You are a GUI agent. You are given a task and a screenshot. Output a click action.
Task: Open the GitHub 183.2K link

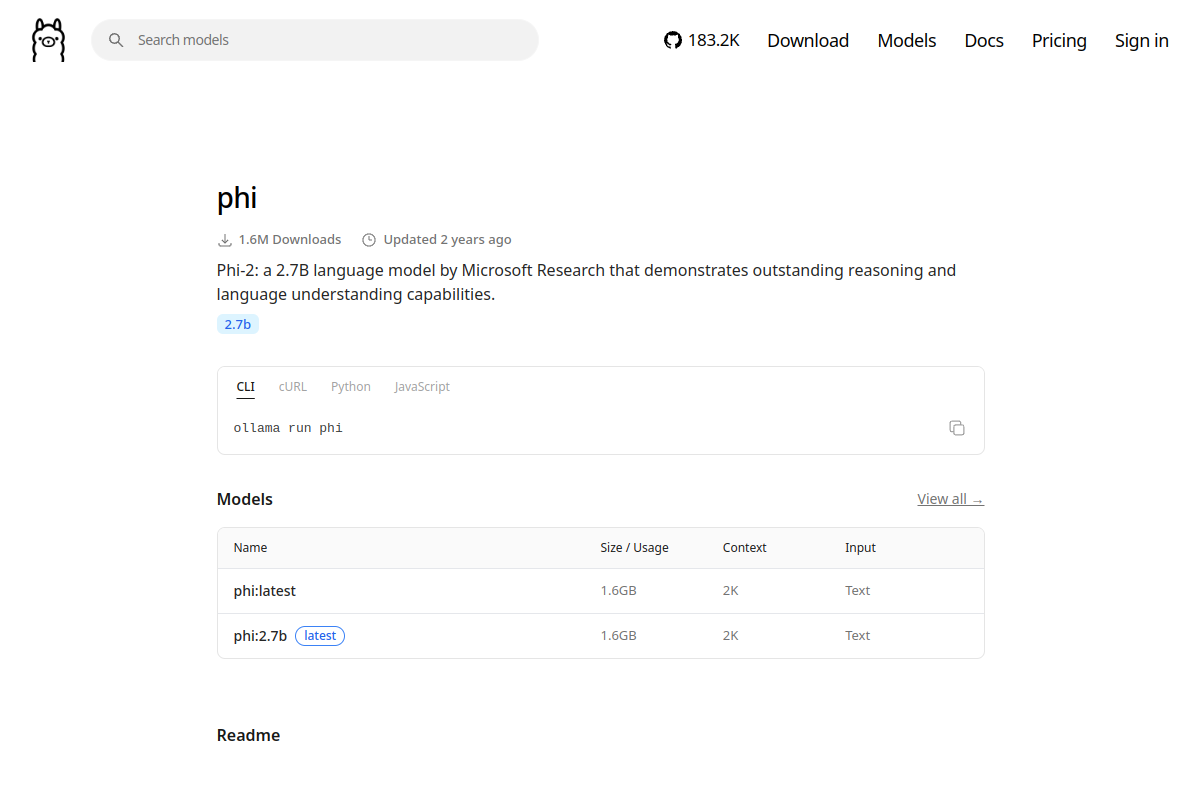(702, 40)
